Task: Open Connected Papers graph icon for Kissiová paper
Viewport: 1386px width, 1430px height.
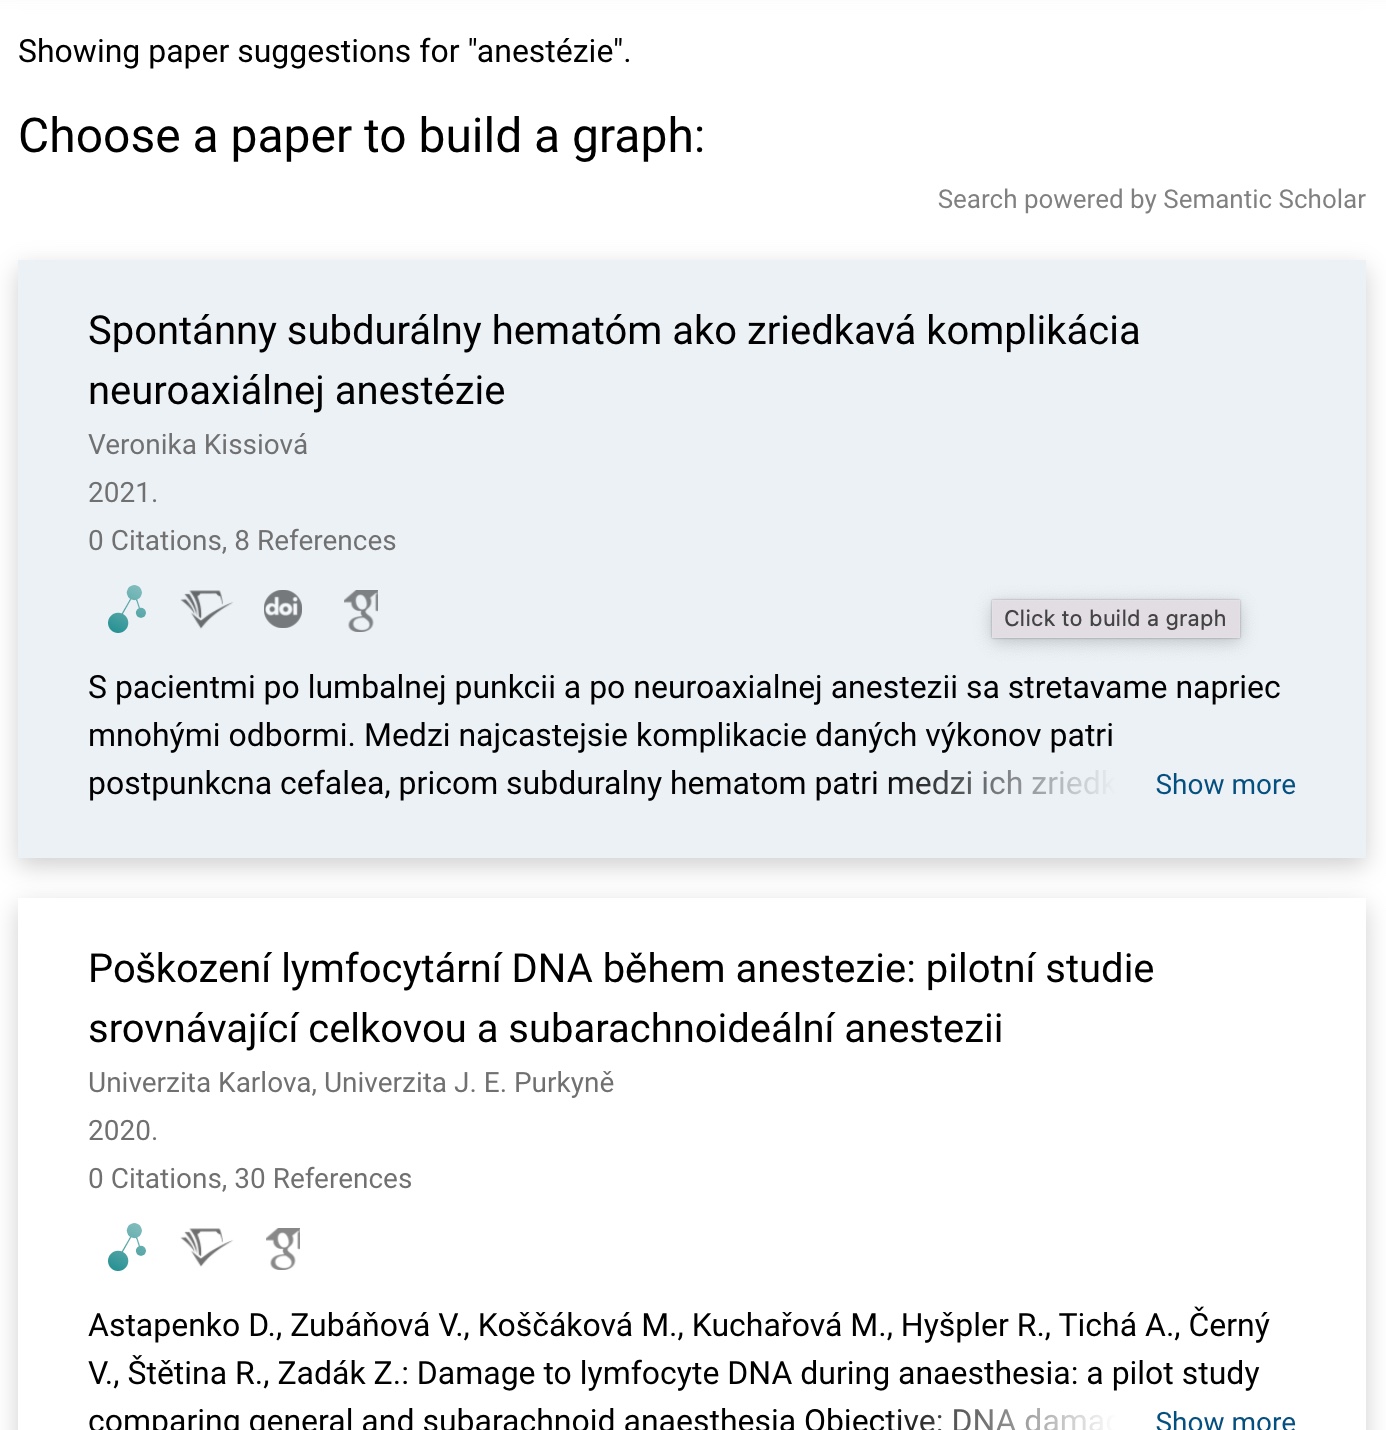Action: point(127,609)
